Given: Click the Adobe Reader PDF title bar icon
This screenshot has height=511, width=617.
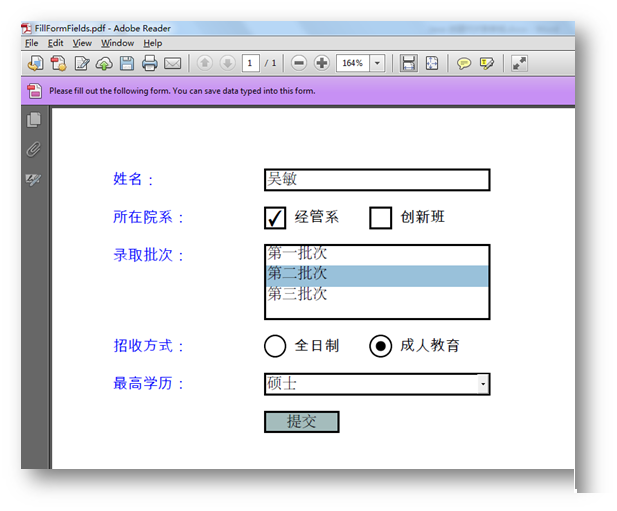Looking at the screenshot, I should 26,28.
